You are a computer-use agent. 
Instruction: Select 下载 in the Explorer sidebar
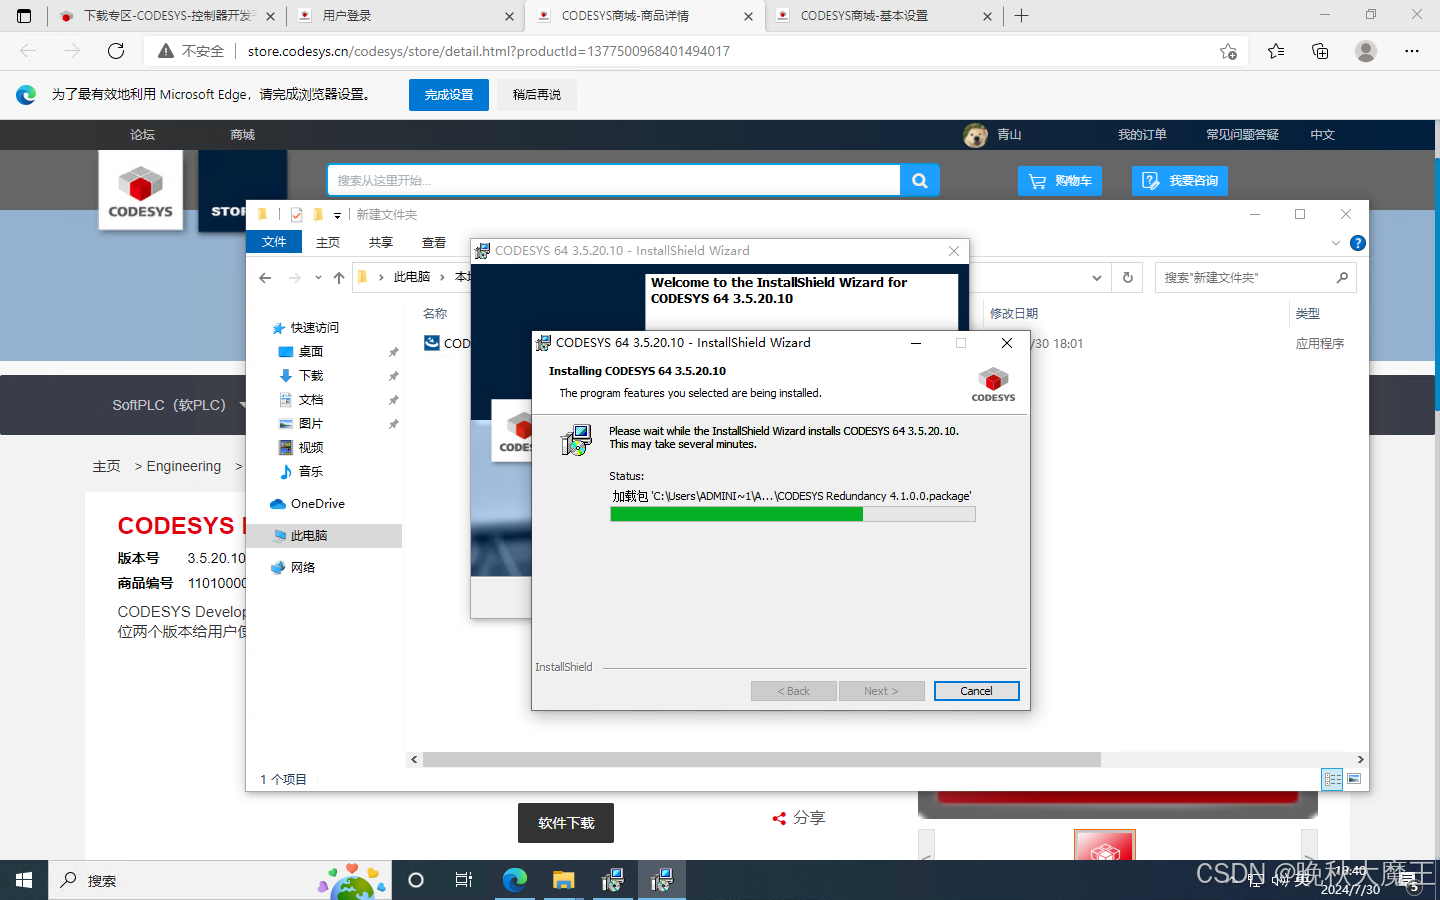[311, 376]
